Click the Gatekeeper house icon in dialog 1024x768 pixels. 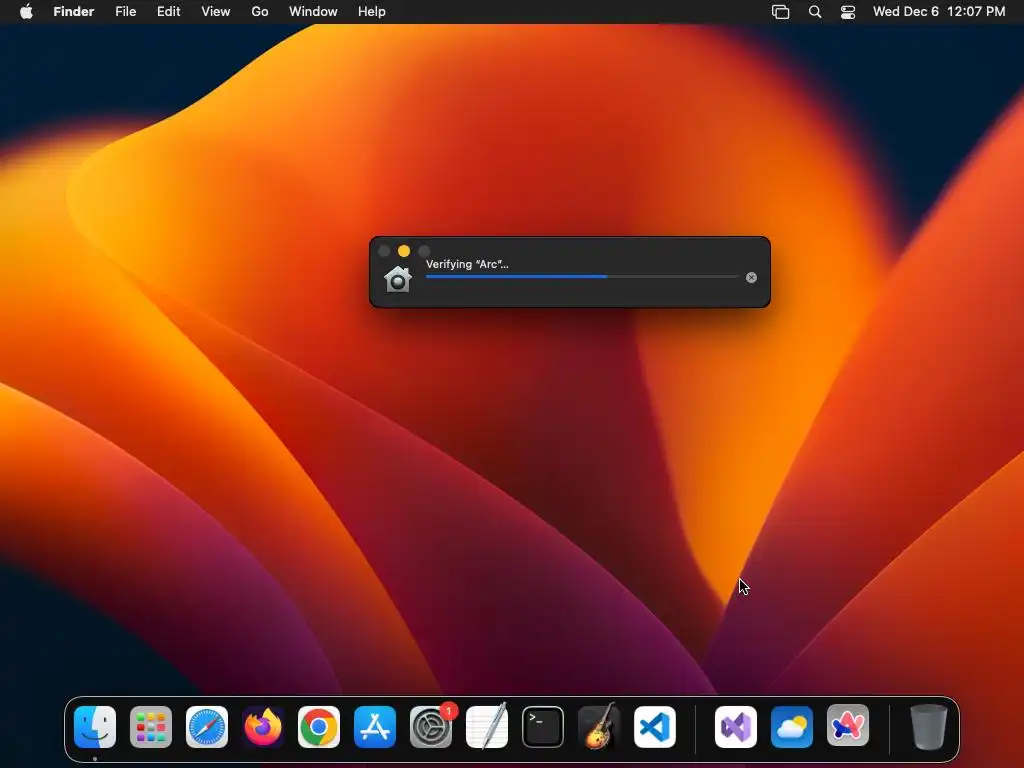point(398,280)
